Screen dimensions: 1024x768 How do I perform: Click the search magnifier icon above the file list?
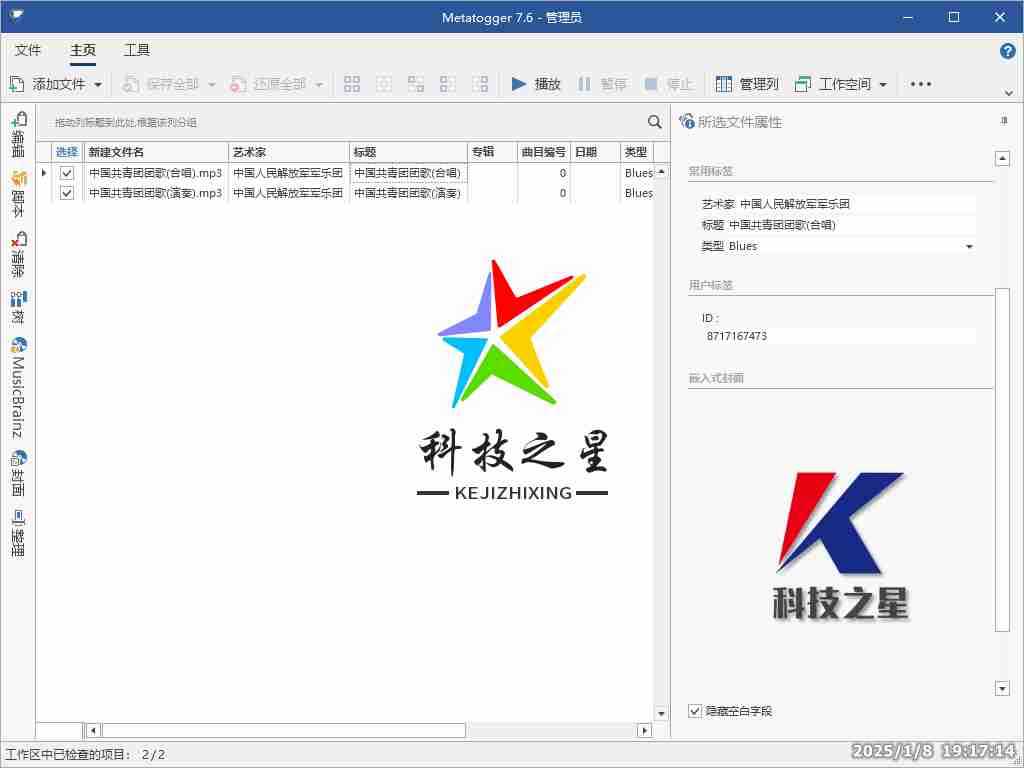pos(654,122)
